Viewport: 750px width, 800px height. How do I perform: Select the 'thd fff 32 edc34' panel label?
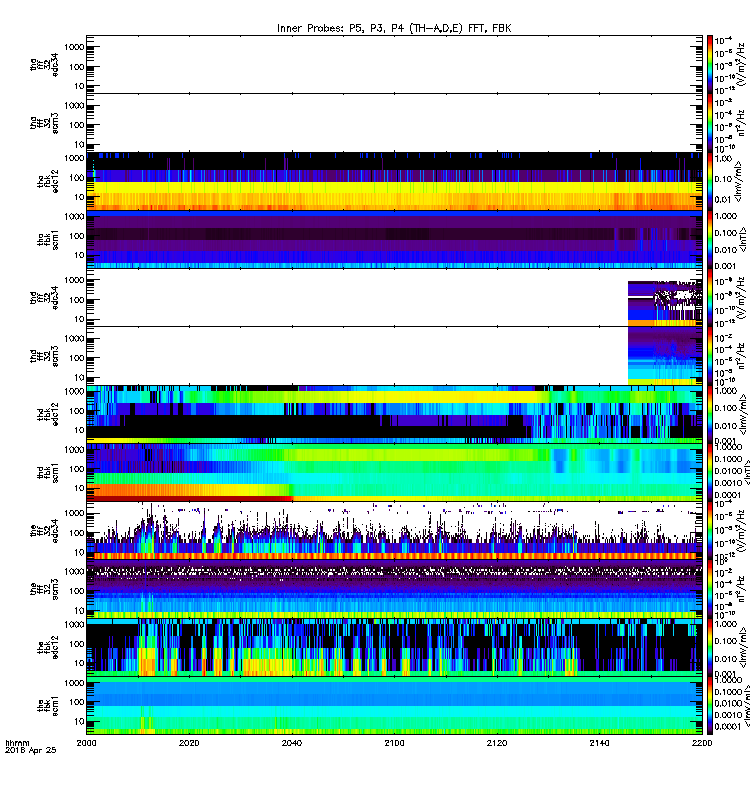coord(44,298)
